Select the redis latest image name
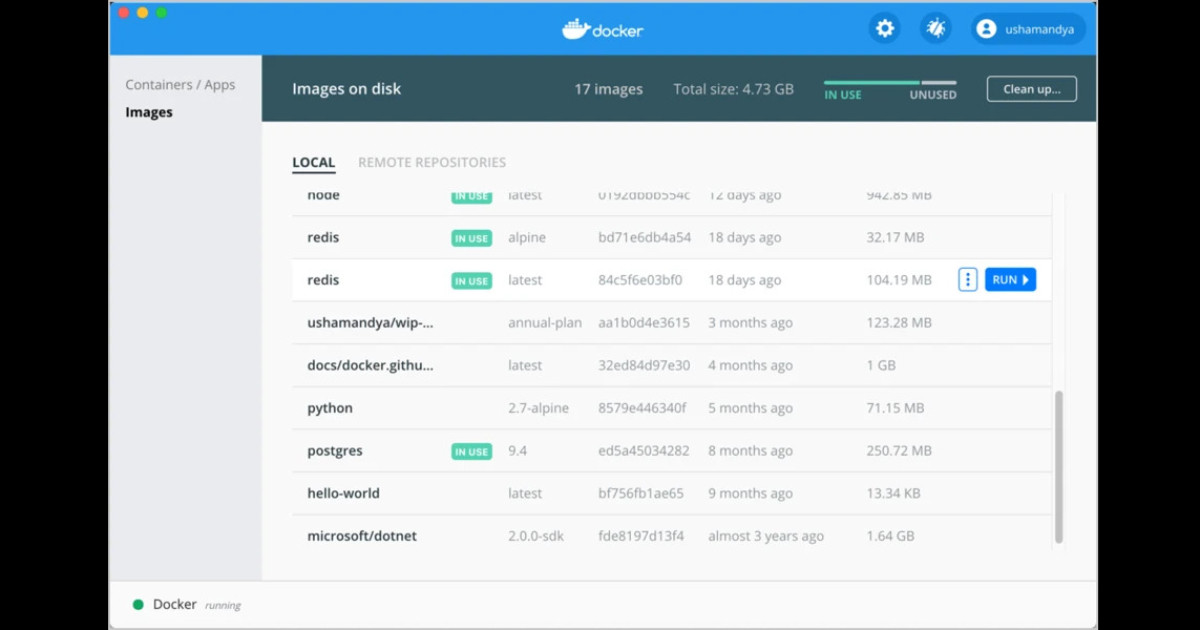 point(323,280)
